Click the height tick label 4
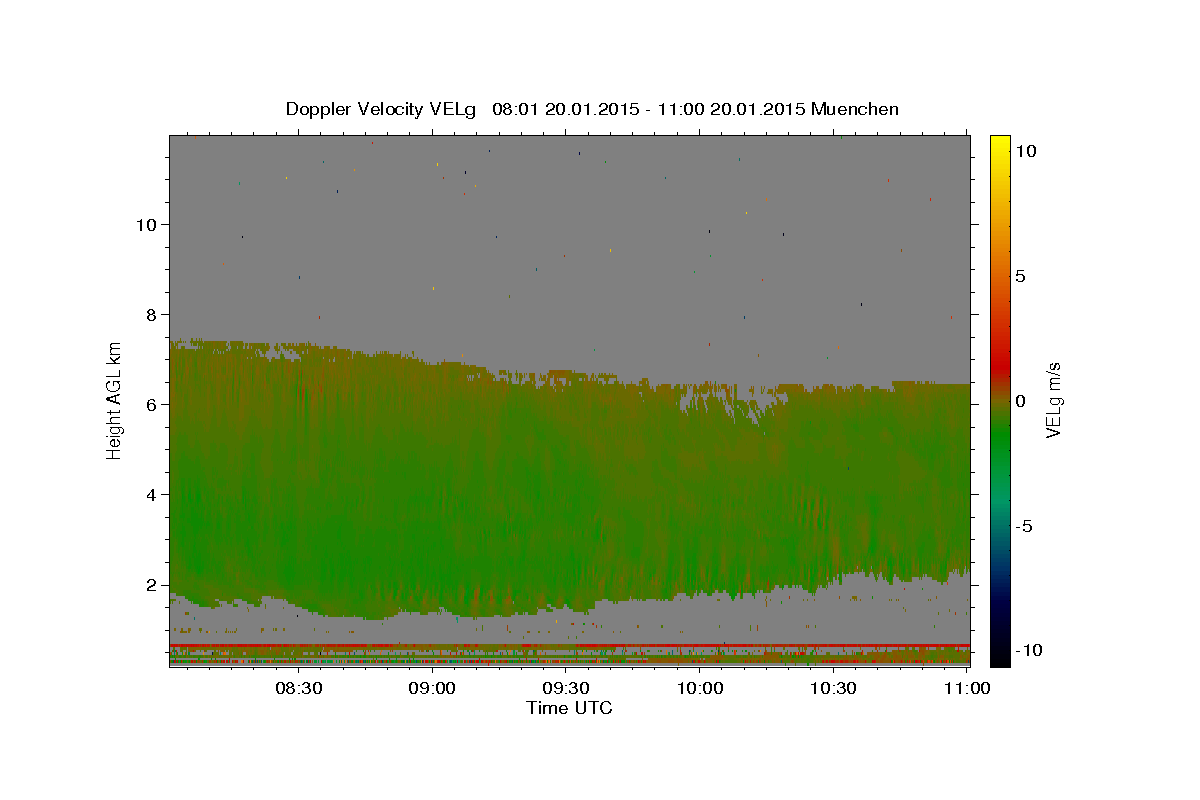 [x=152, y=494]
